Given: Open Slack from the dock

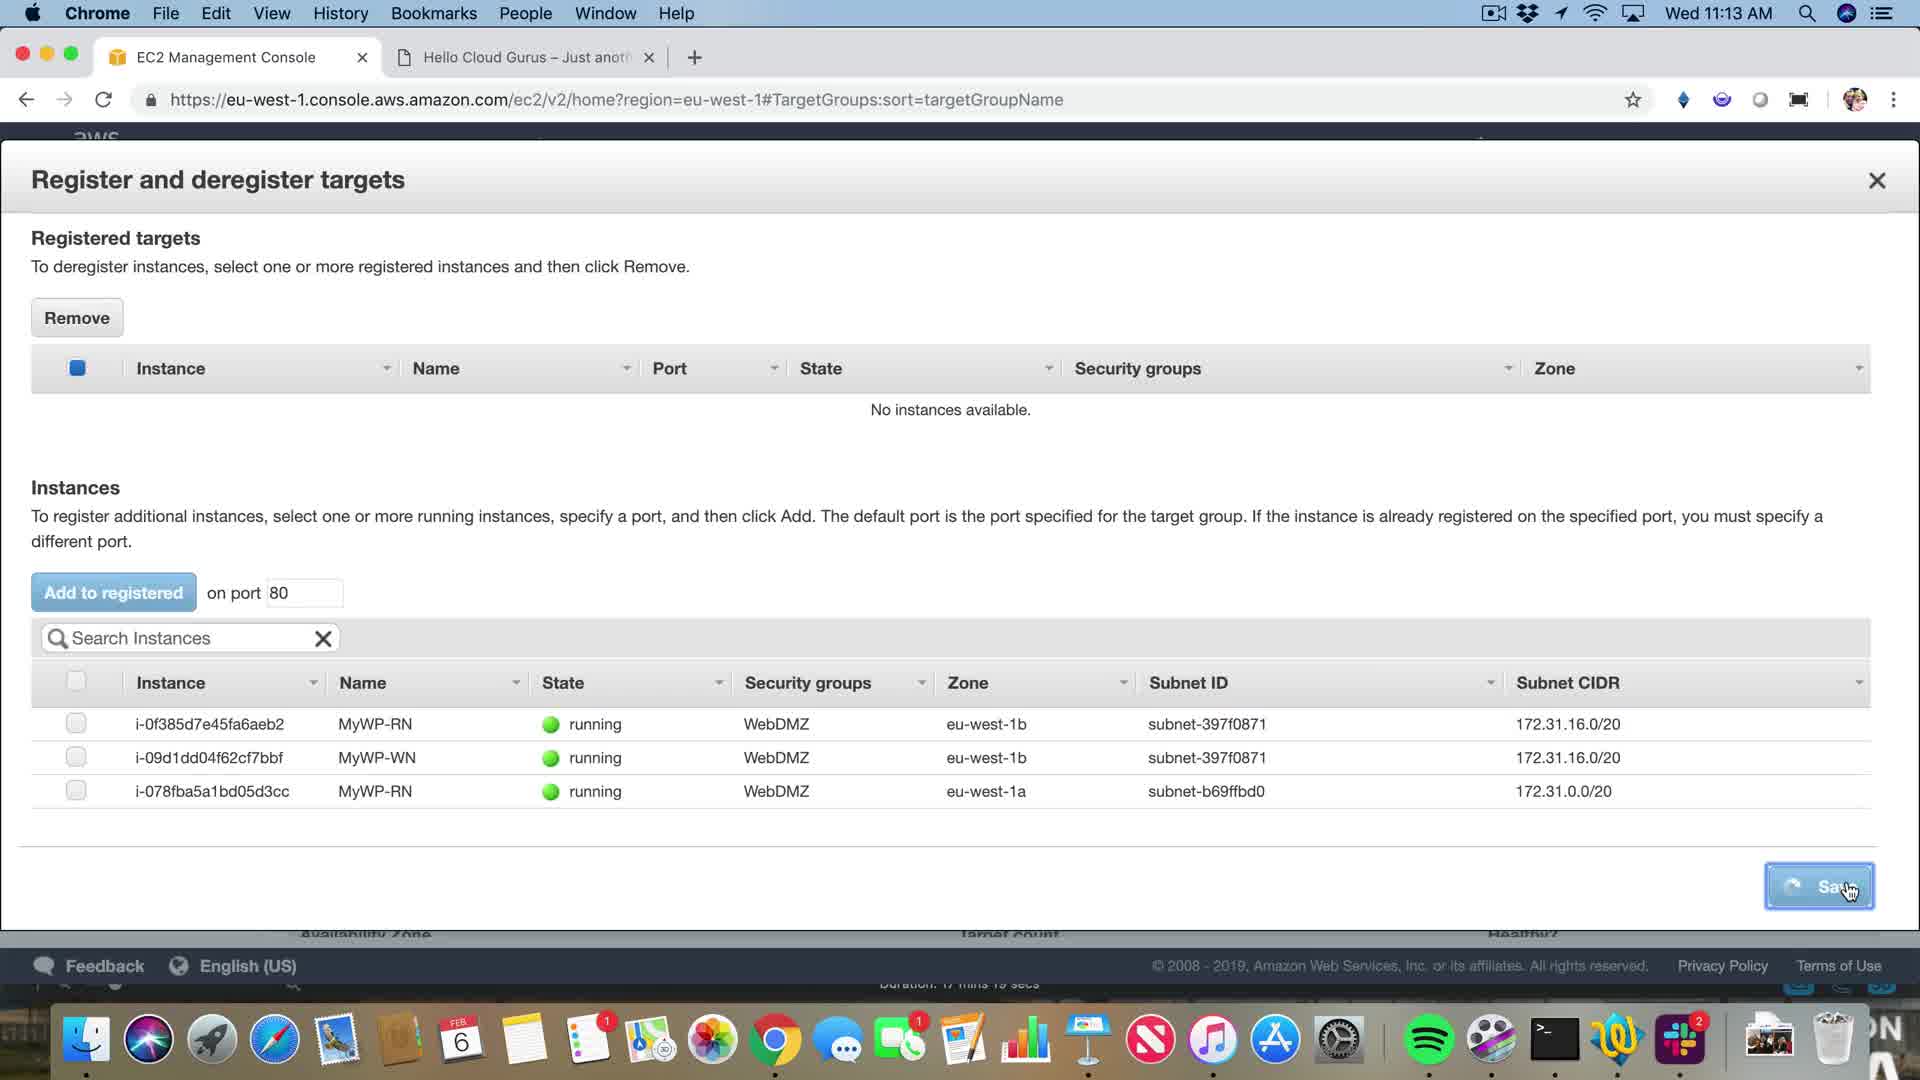Looking at the screenshot, I should click(x=1680, y=1040).
